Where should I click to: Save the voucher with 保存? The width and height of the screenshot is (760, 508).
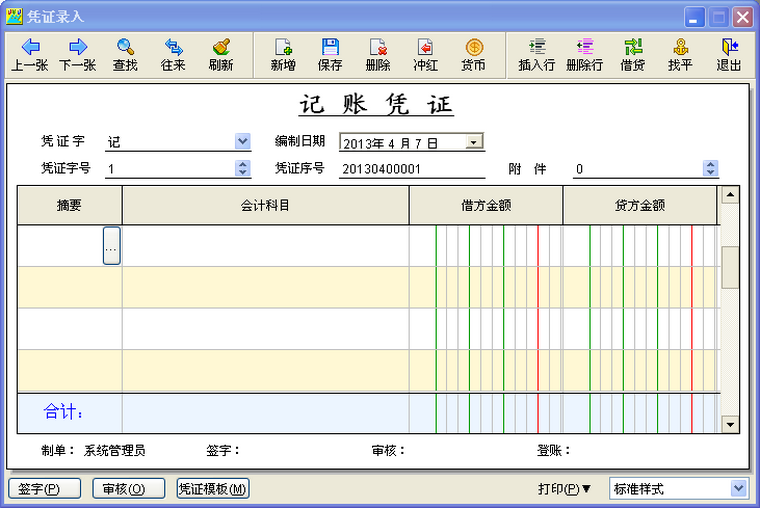(330, 55)
